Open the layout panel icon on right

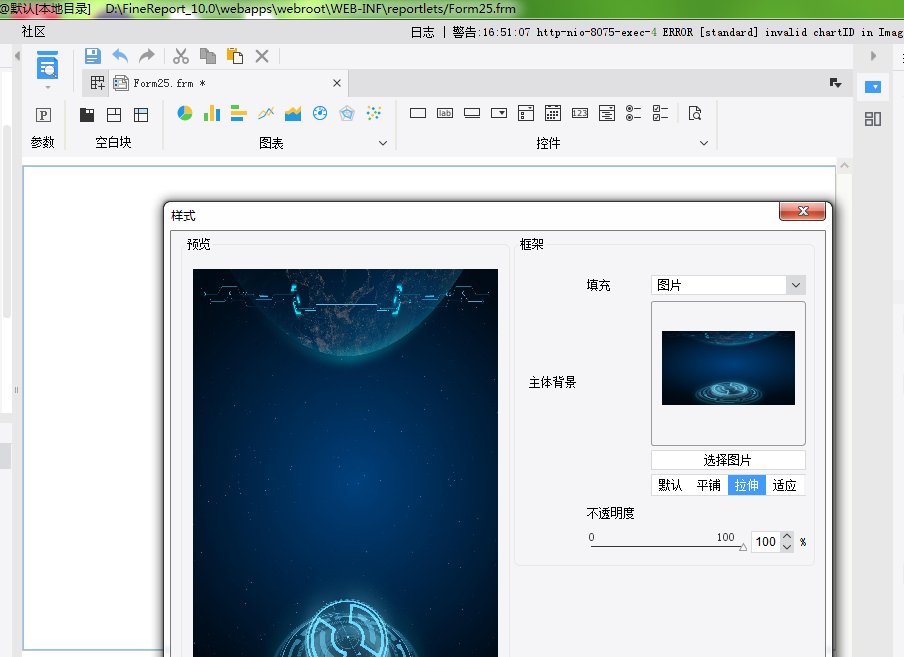click(873, 119)
